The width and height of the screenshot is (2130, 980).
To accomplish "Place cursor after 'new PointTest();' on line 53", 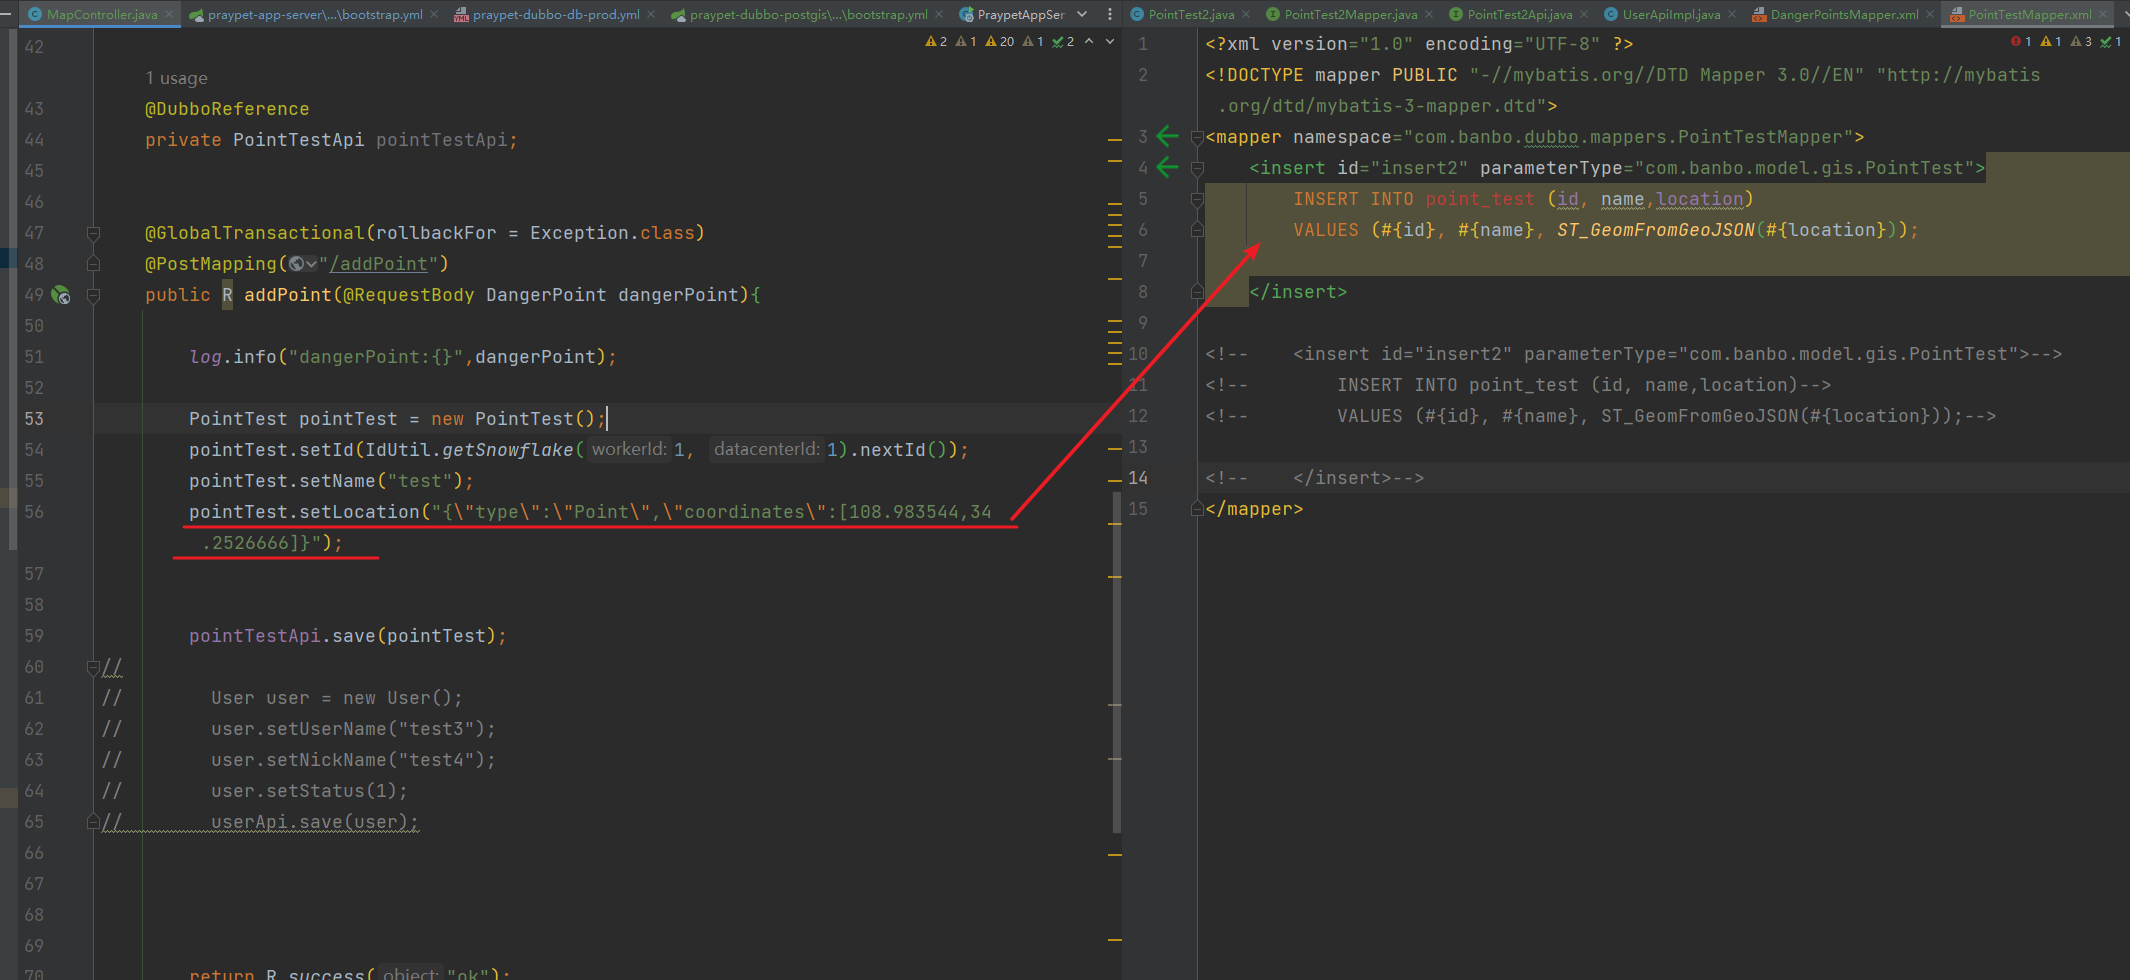I will click(x=606, y=419).
